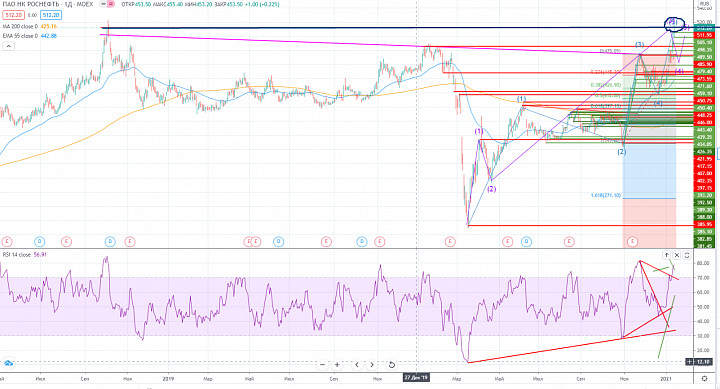720x389 pixels.
Task: Click the green 443.40 price axis label
Action: pos(704,130)
